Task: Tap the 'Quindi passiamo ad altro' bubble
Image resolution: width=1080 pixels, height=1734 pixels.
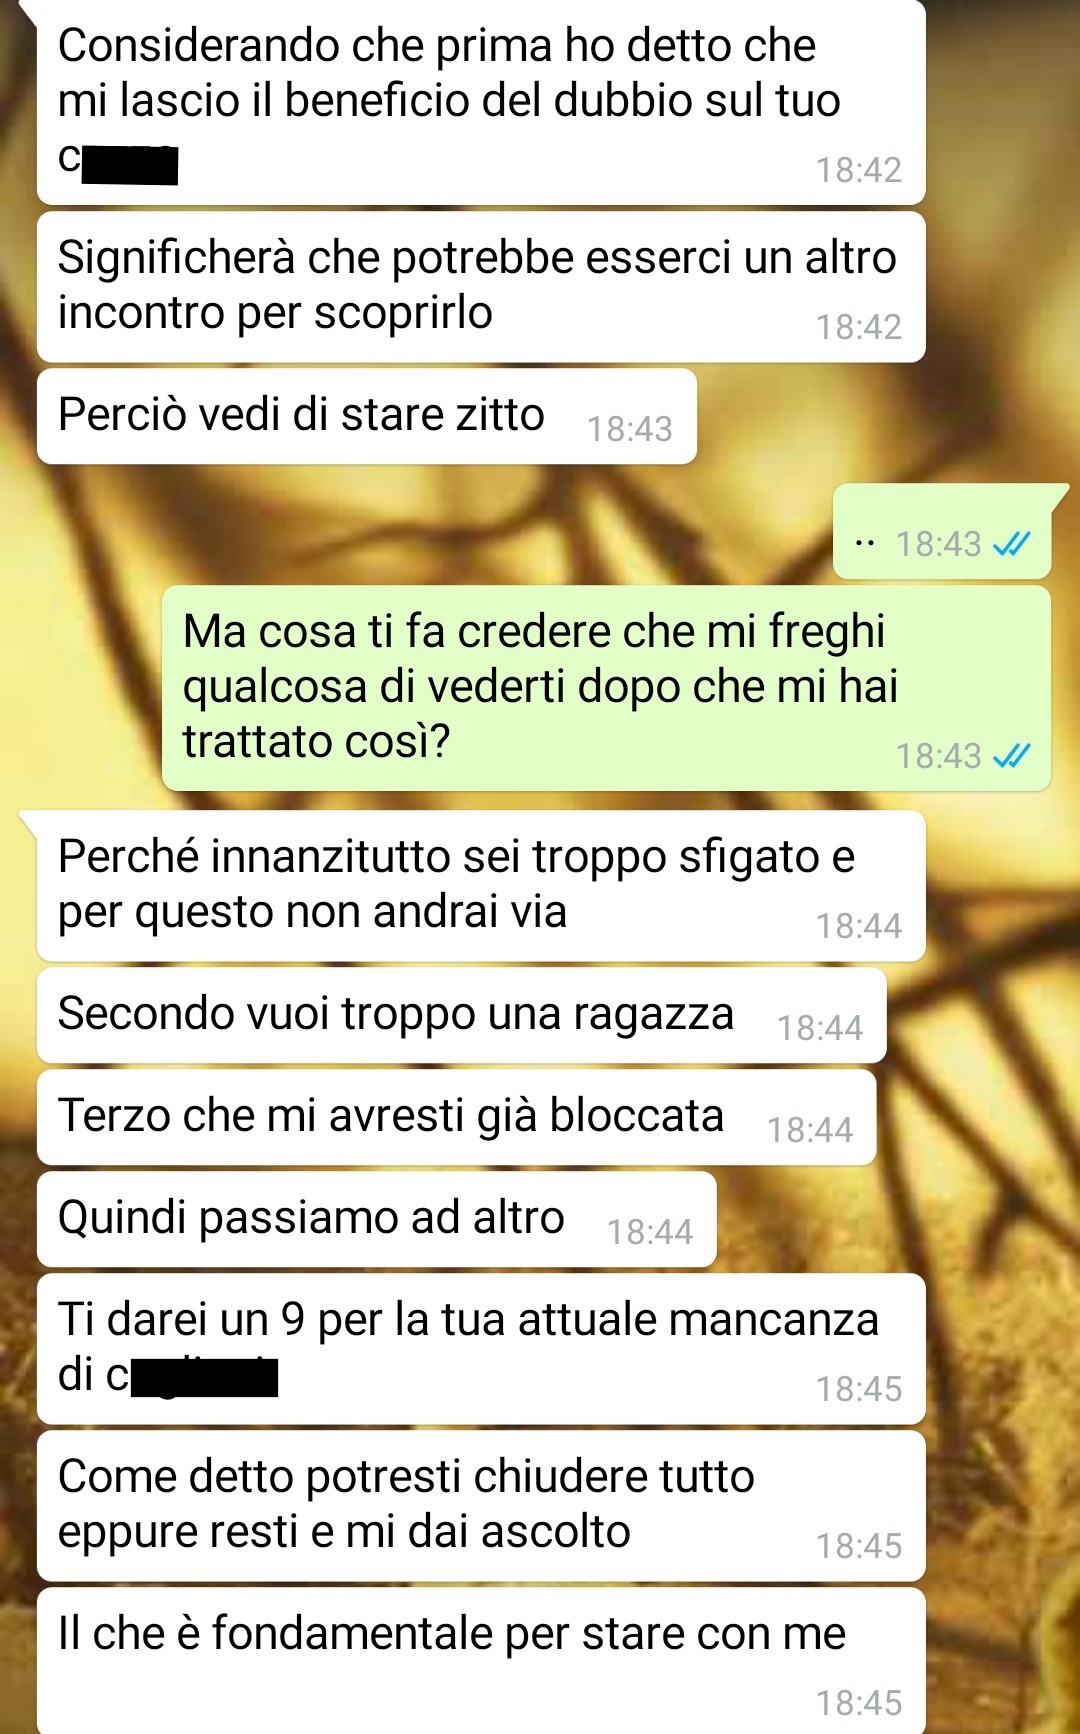Action: (377, 1219)
